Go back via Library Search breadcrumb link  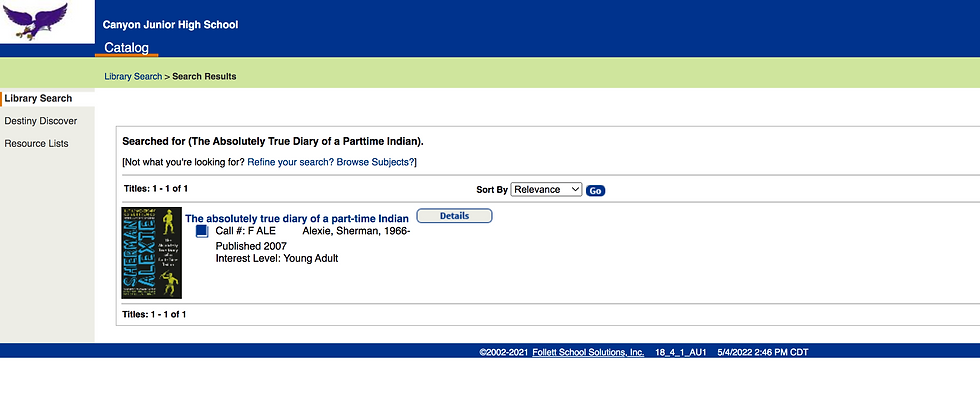(x=133, y=76)
